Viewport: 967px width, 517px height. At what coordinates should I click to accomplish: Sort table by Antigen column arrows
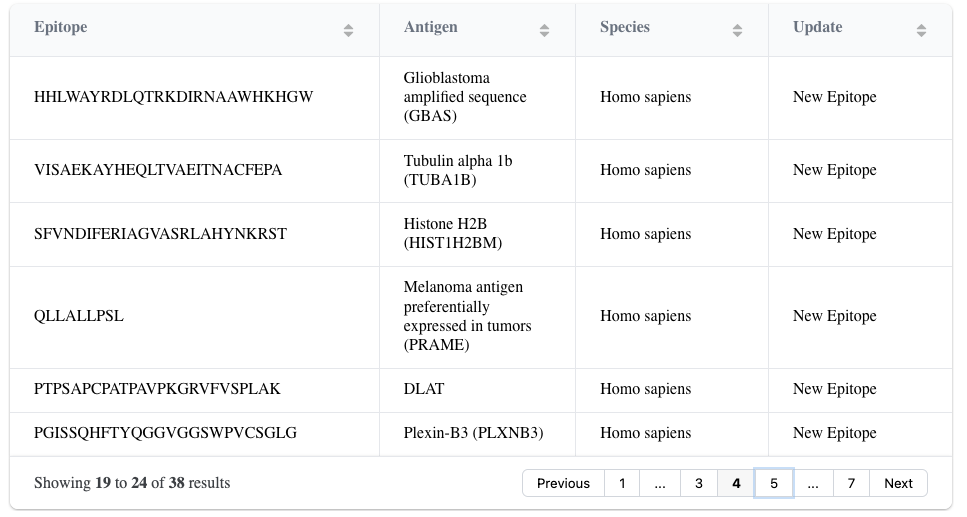pos(544,30)
